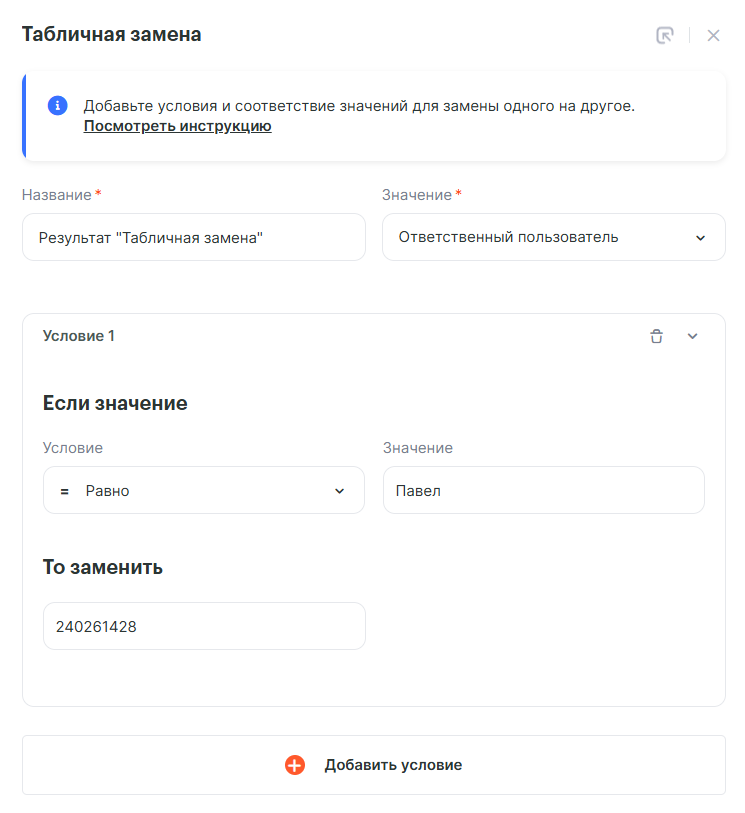Image resolution: width=745 pixels, height=813 pixels.
Task: Open the Ответственный пользователь dropdown
Action: [x=553, y=237]
